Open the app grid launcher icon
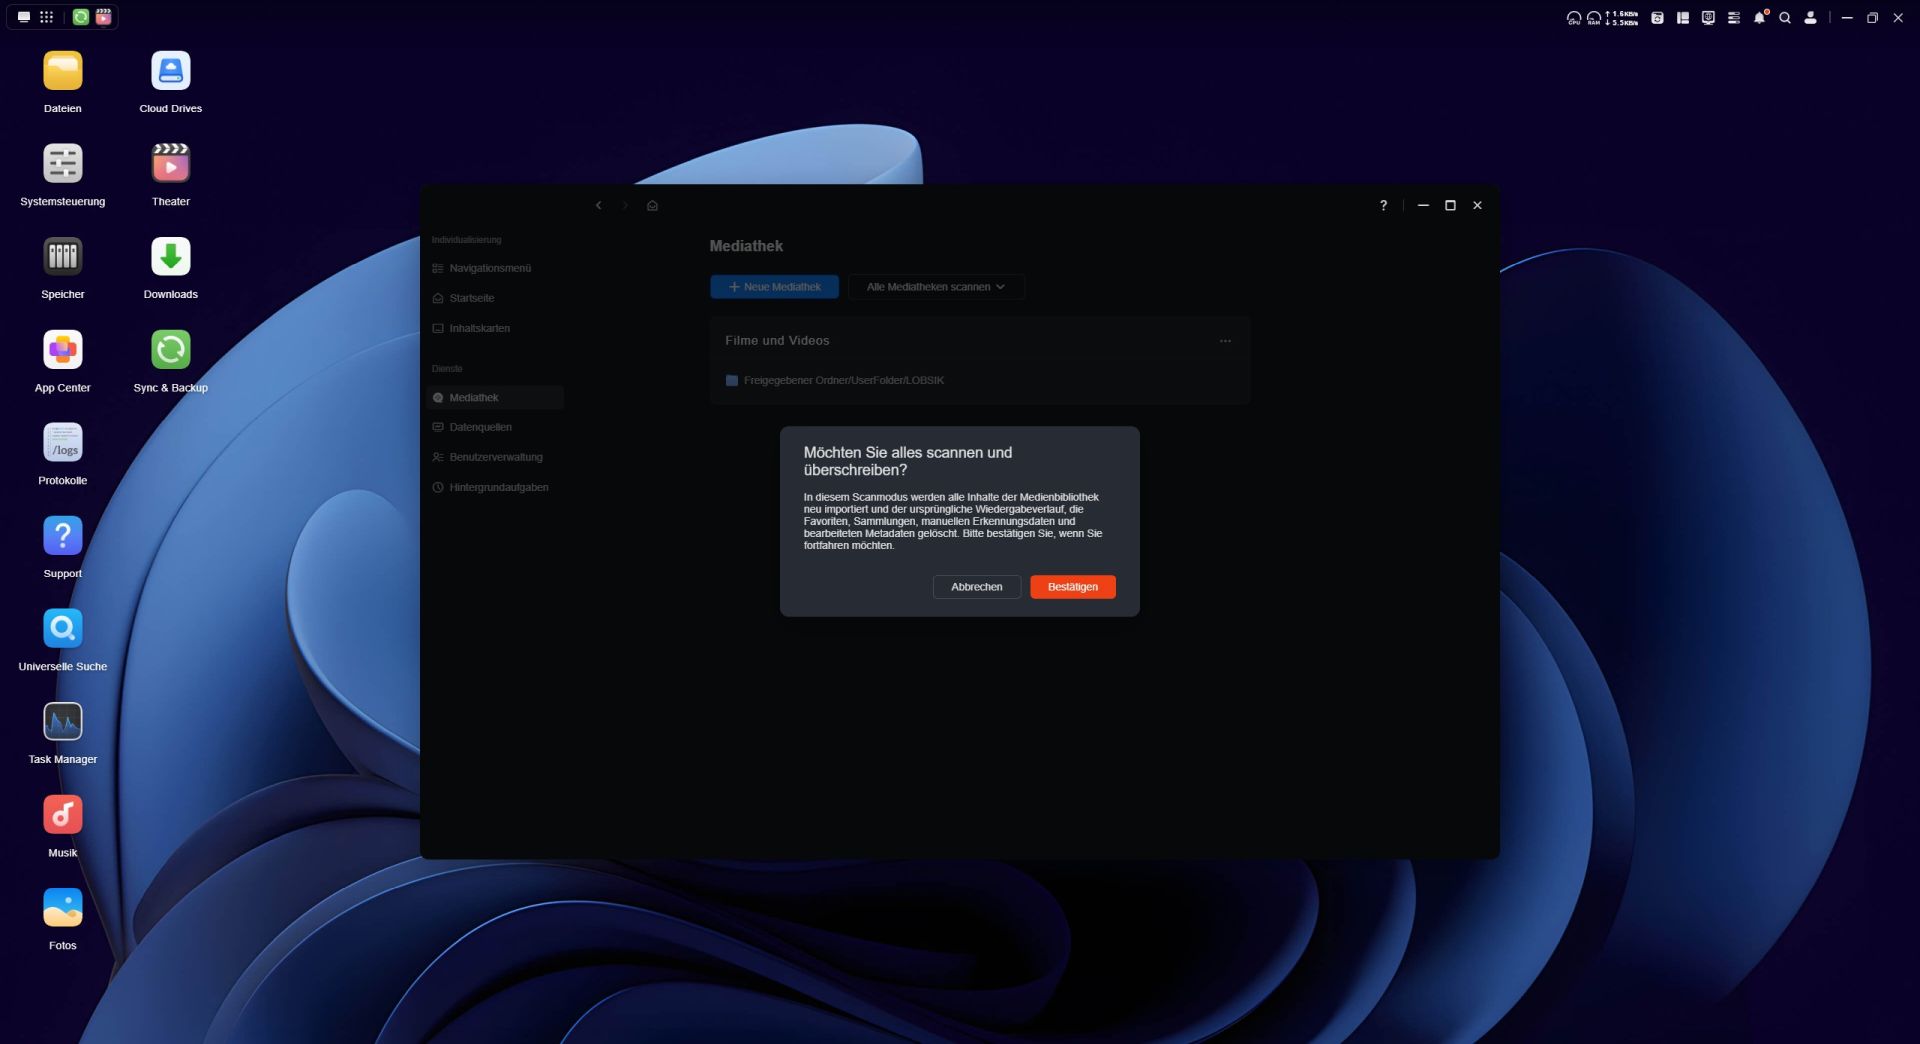This screenshot has width=1920, height=1044. coord(46,17)
